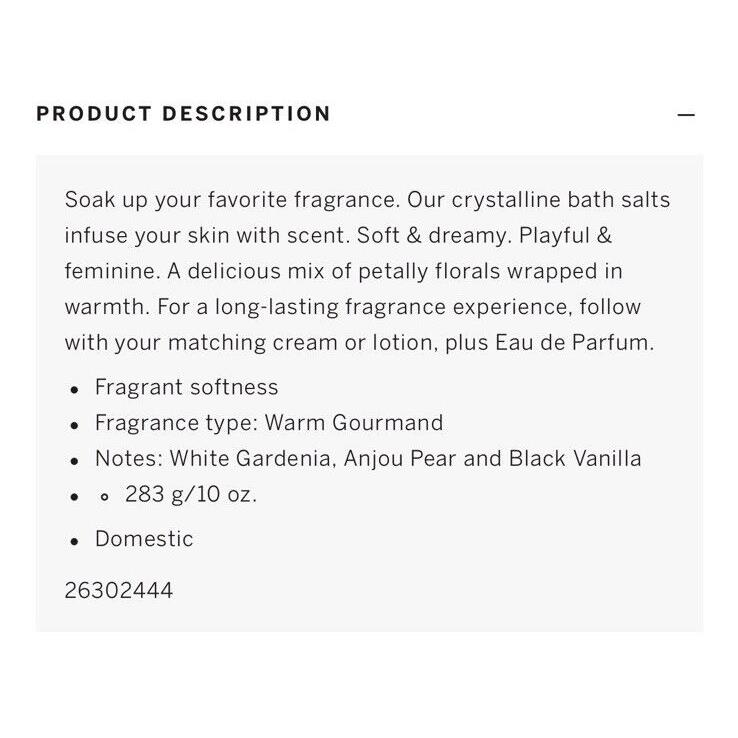738x738 pixels.
Task: Click the Notes line listing White Gardenia
Action: [x=368, y=458]
